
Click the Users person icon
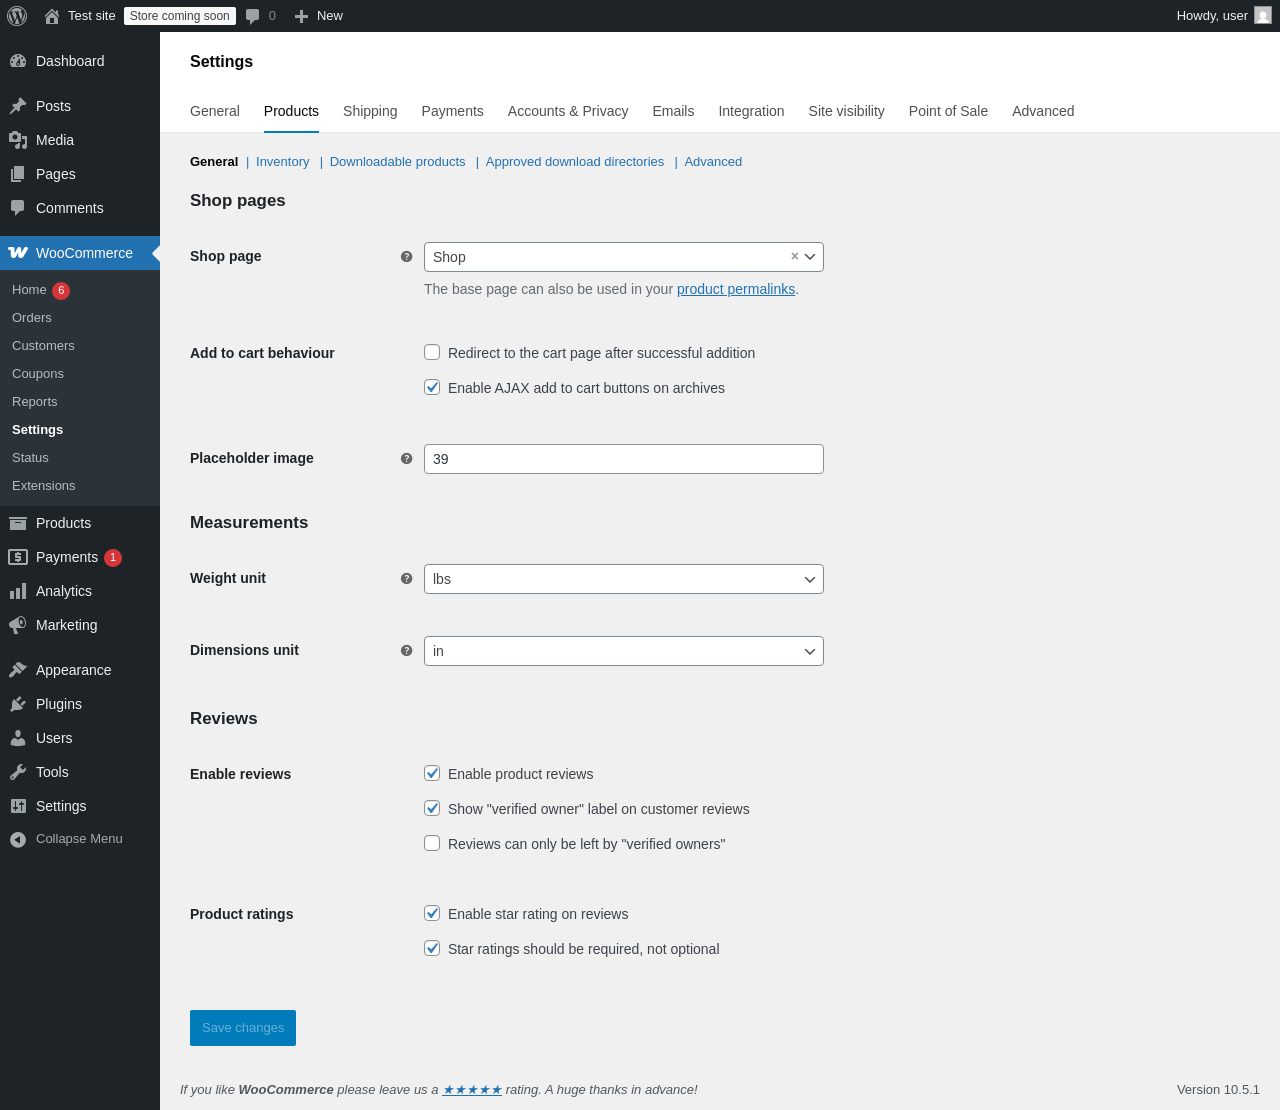pyautogui.click(x=18, y=738)
